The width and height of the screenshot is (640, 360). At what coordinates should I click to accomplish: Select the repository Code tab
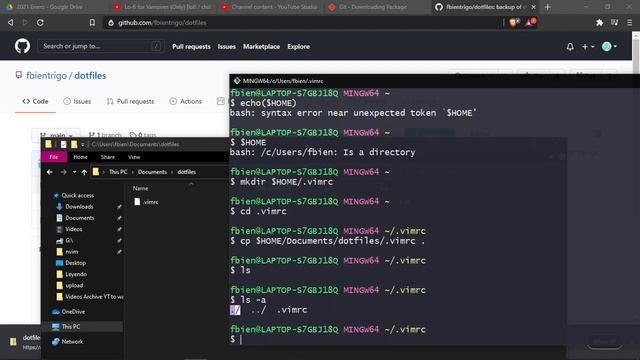pyautogui.click(x=35, y=101)
